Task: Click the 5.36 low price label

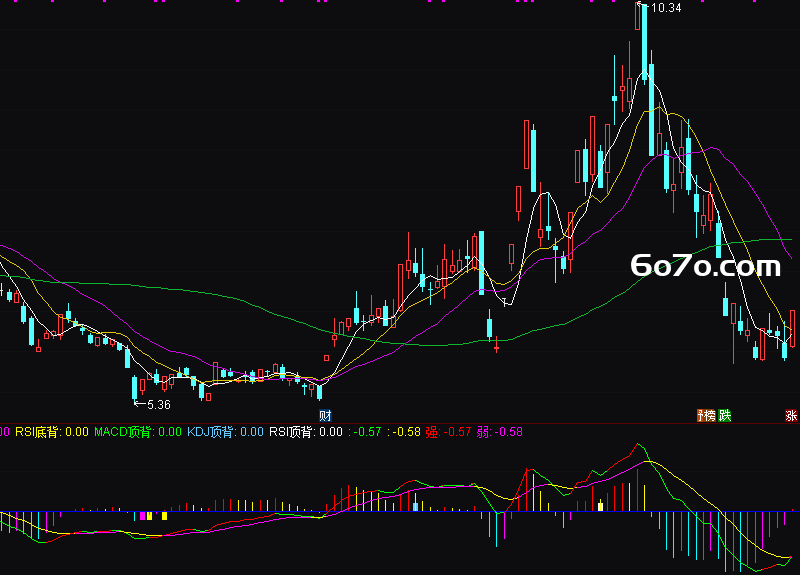Action: pos(159,405)
